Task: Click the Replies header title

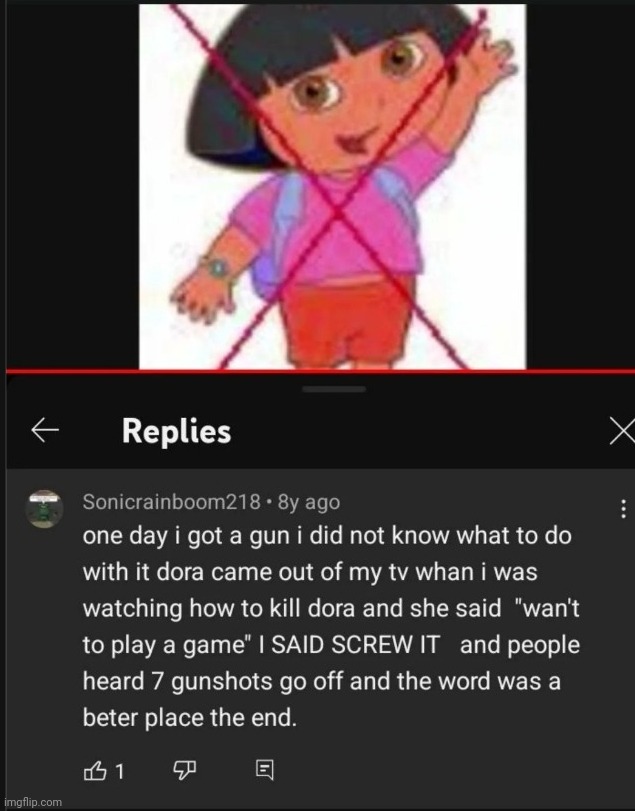Action: point(176,431)
